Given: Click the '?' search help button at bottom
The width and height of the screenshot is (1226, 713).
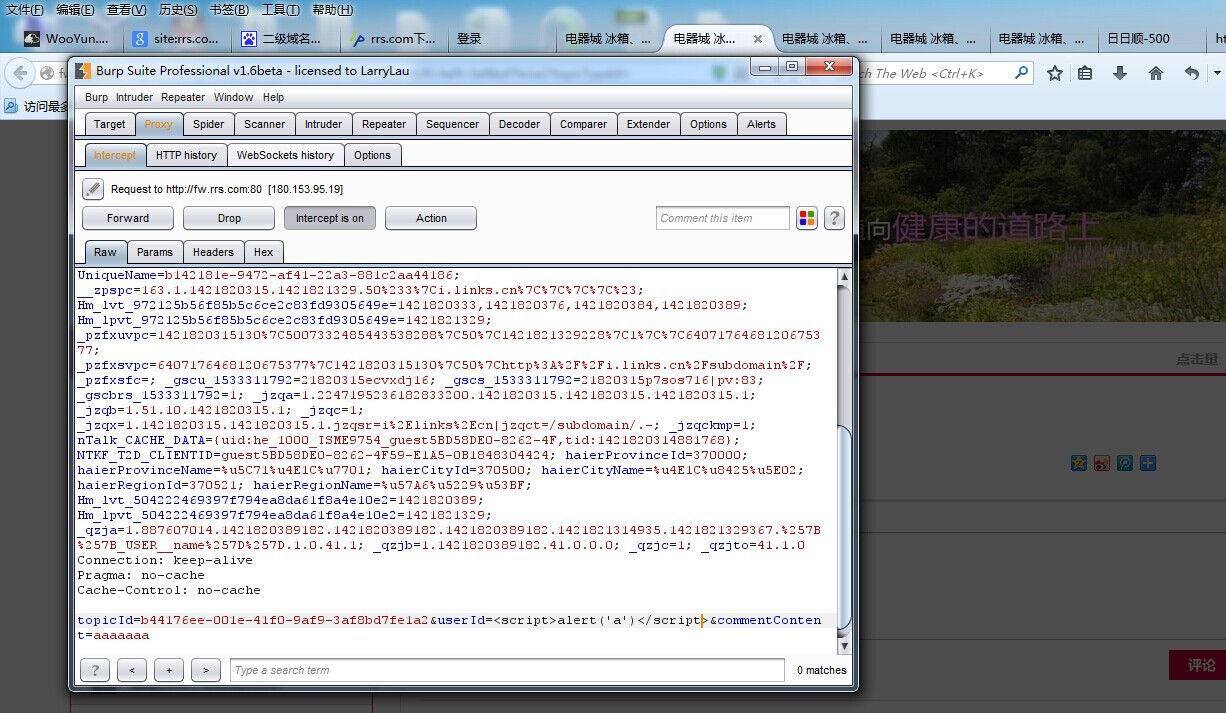Looking at the screenshot, I should [x=95, y=670].
